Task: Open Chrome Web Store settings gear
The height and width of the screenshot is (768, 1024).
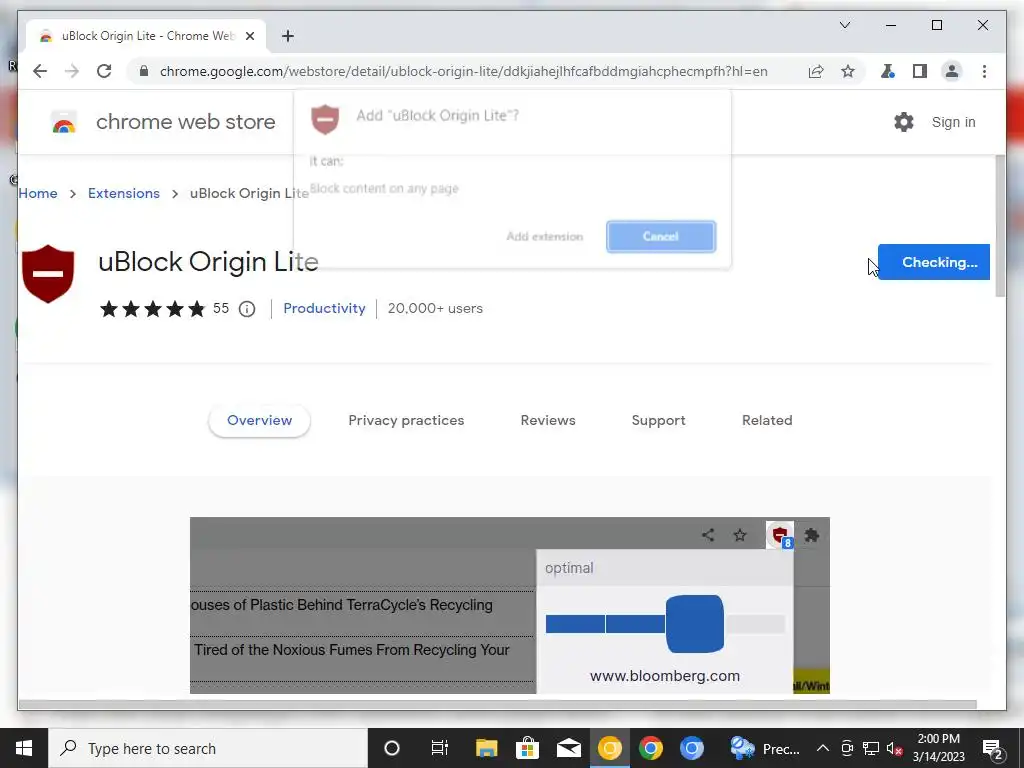Action: tap(904, 121)
